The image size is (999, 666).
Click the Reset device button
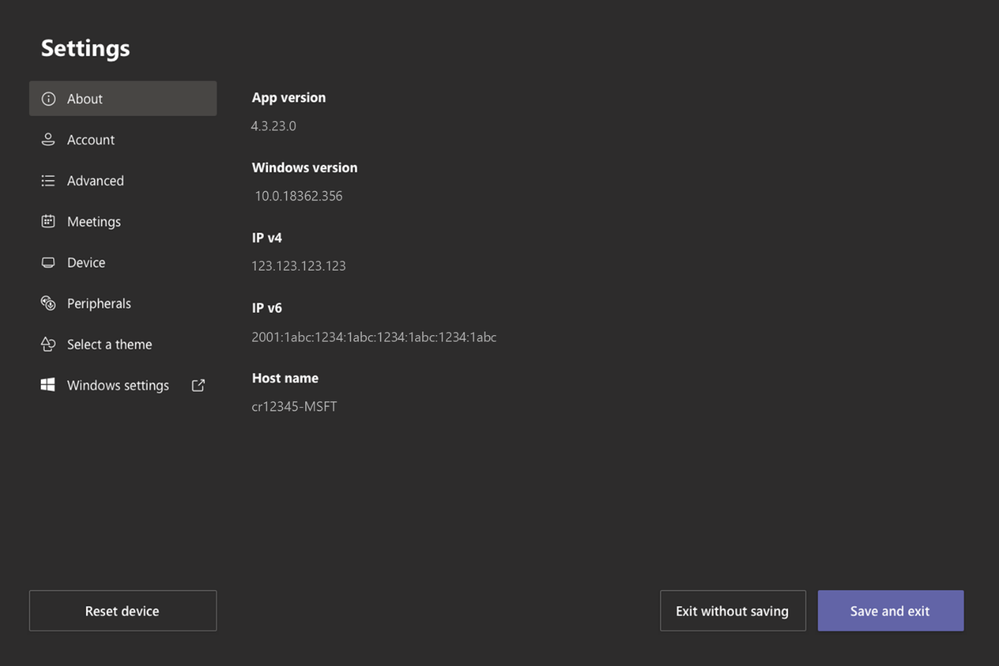click(x=123, y=611)
